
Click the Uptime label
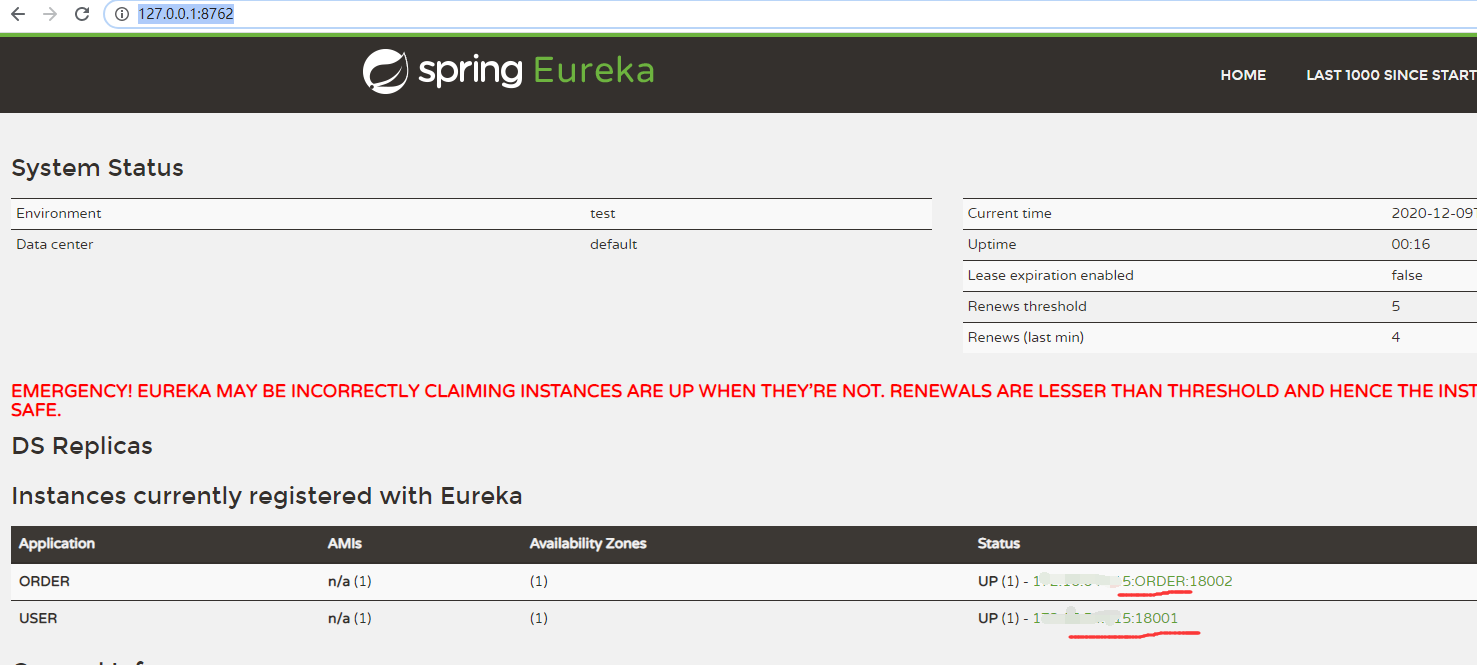[992, 244]
